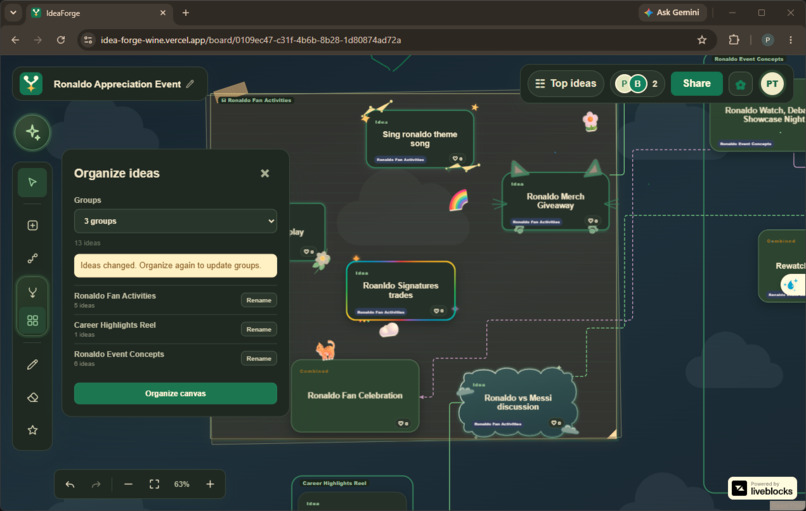This screenshot has height=511, width=806.
Task: Zoom in with the plus button
Action: click(x=210, y=484)
